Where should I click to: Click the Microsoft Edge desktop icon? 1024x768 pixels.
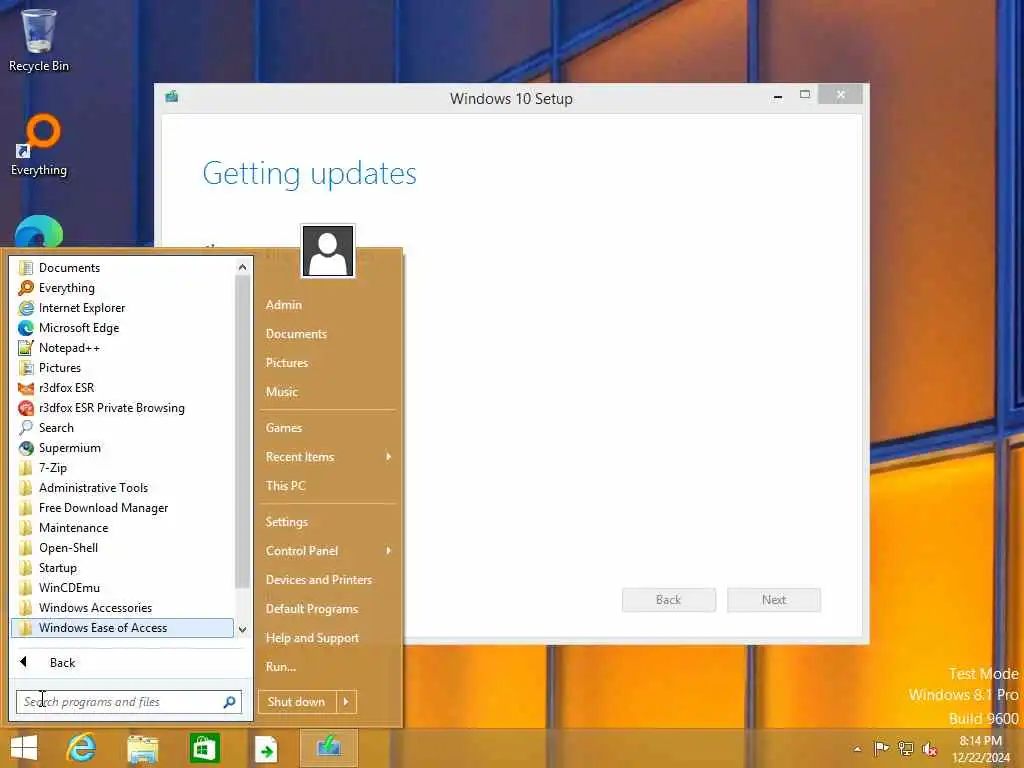(39, 231)
